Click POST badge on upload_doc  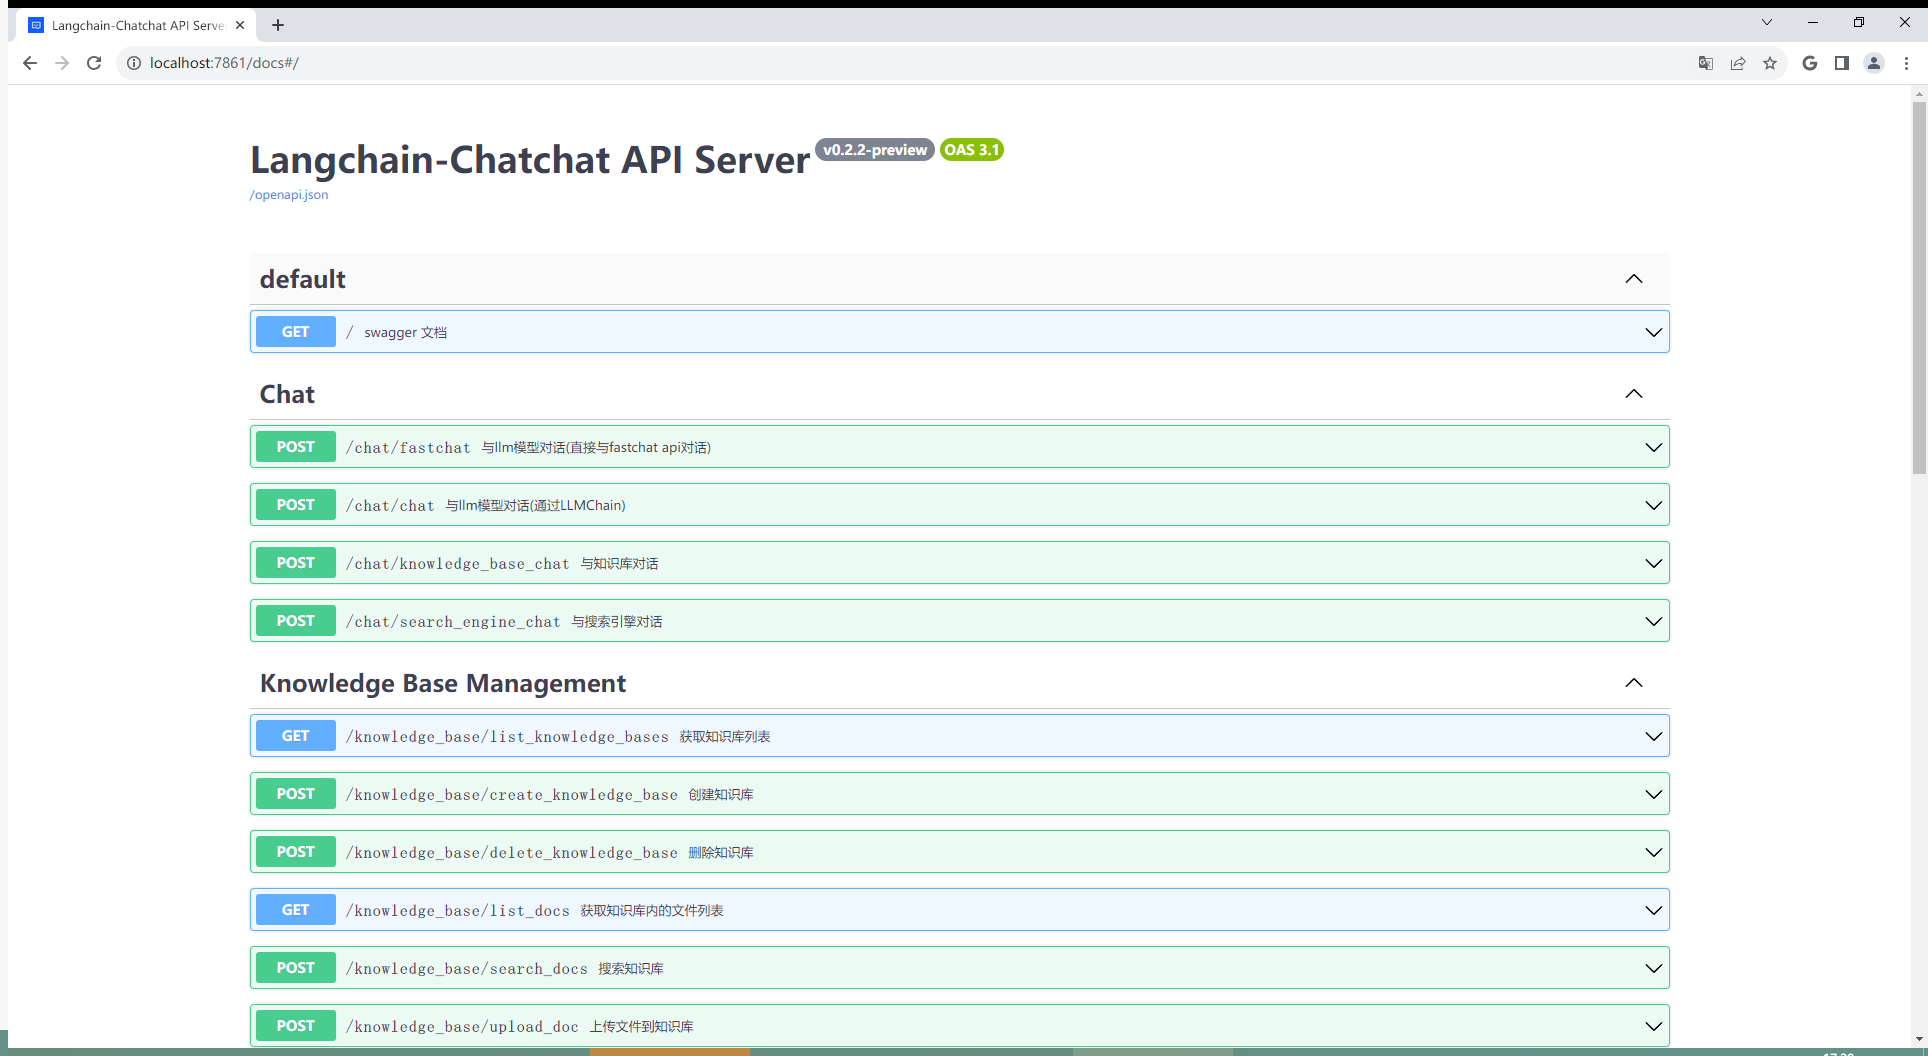pyautogui.click(x=296, y=1026)
